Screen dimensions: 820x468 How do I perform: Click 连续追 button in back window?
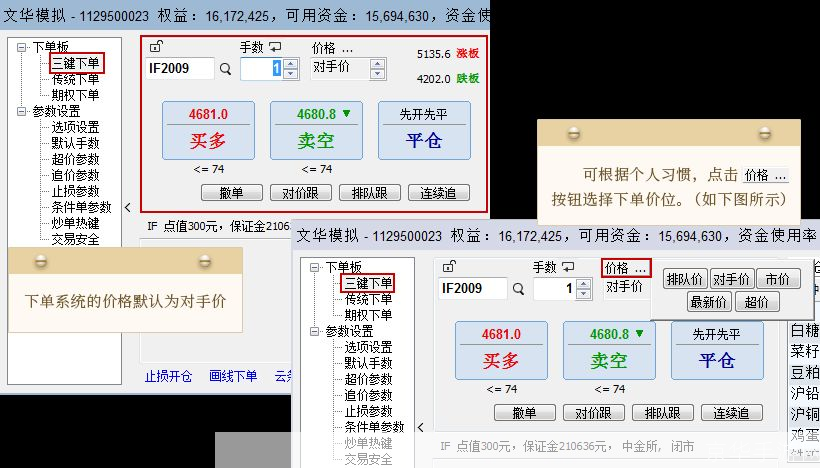point(439,193)
